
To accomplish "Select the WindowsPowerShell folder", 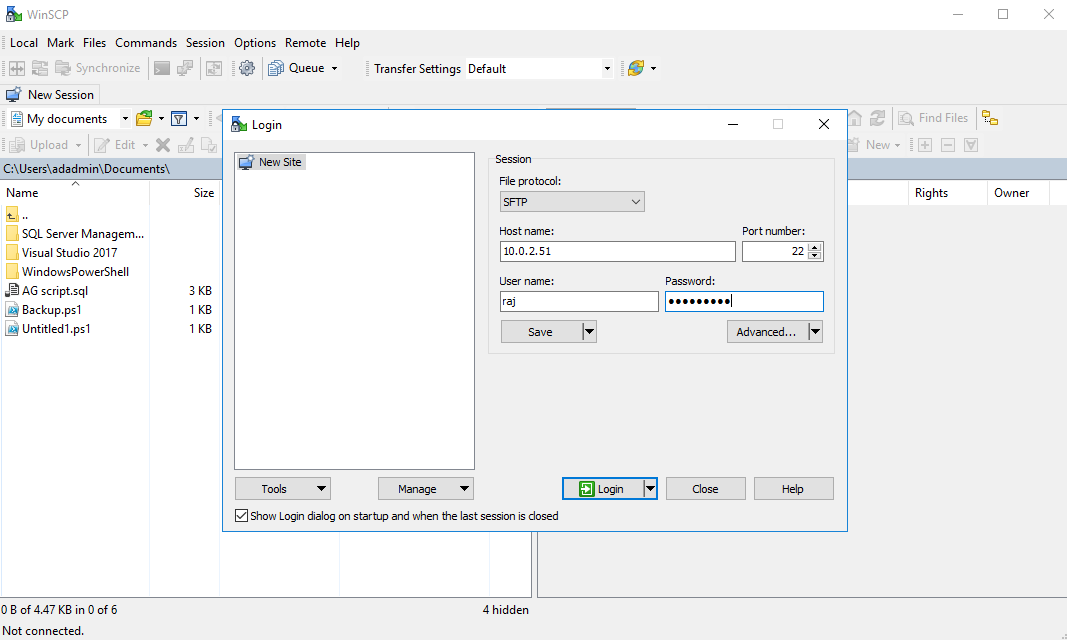I will [67, 272].
